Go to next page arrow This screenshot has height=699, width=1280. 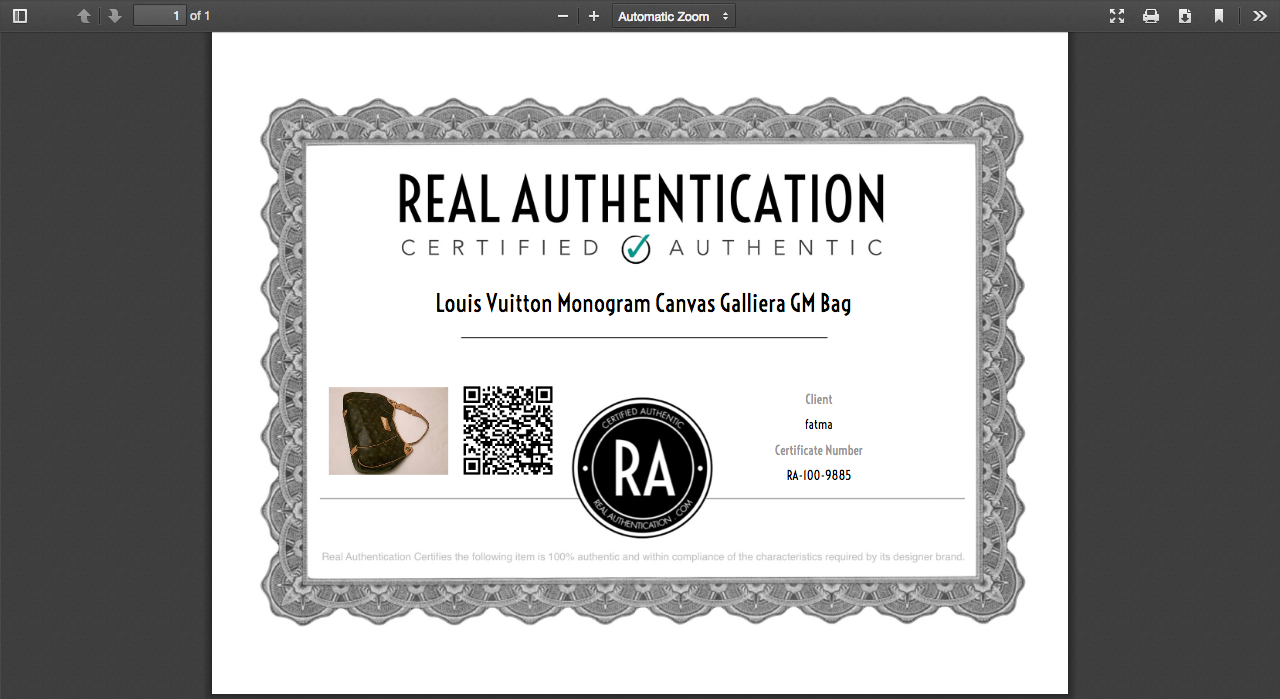(115, 16)
